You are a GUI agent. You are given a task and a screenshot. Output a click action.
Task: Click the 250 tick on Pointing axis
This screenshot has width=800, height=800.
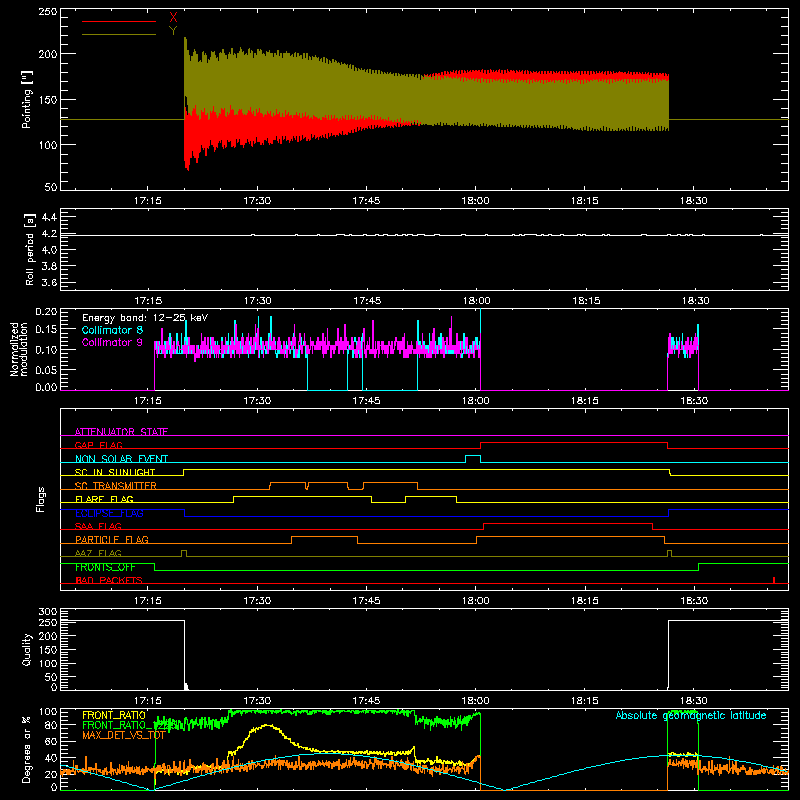pos(48,12)
